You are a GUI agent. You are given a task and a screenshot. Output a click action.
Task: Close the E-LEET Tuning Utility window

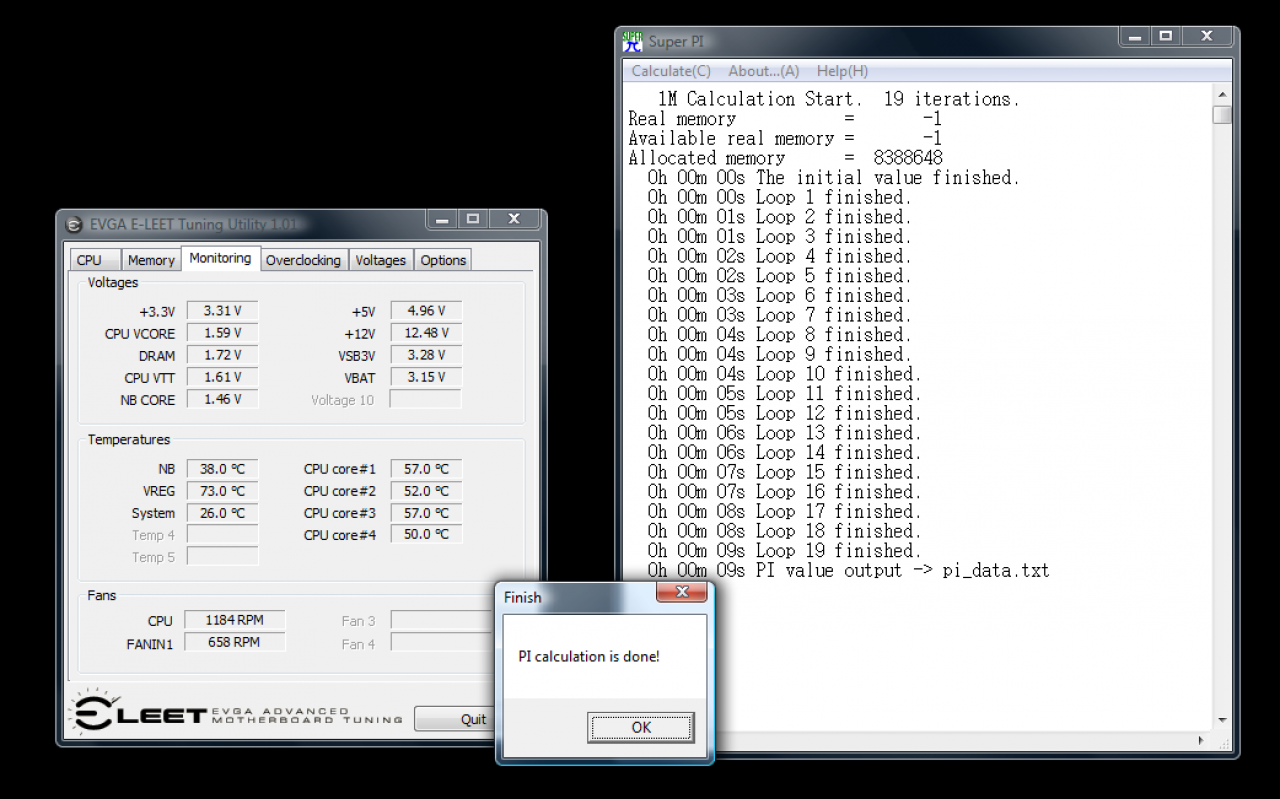pos(513,219)
